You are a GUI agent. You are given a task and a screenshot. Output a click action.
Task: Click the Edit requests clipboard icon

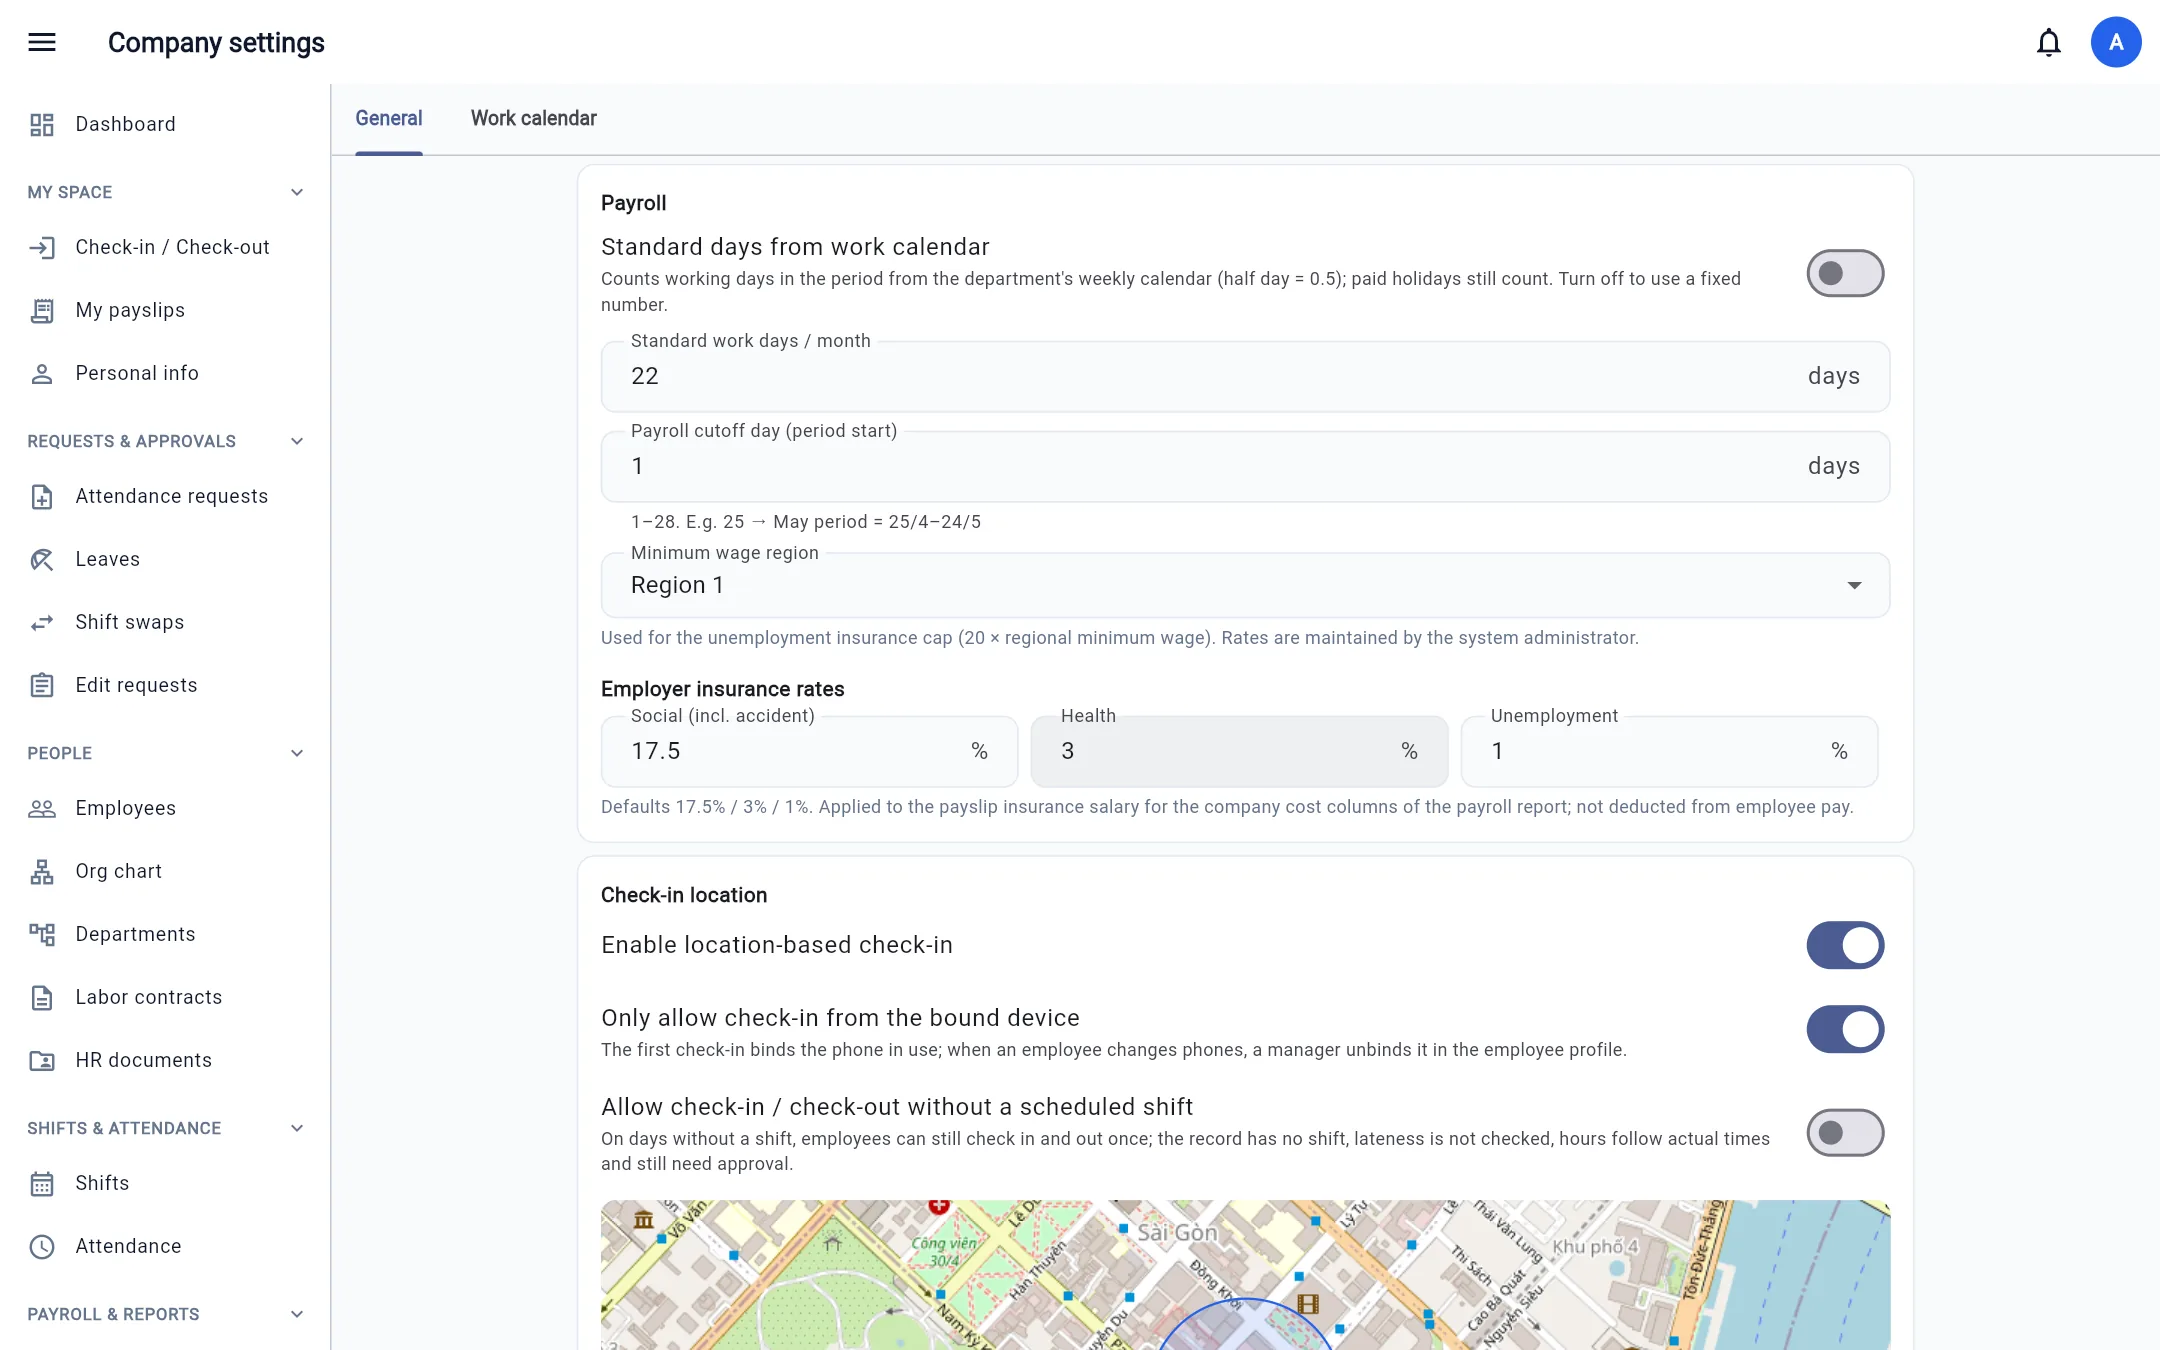(x=42, y=685)
